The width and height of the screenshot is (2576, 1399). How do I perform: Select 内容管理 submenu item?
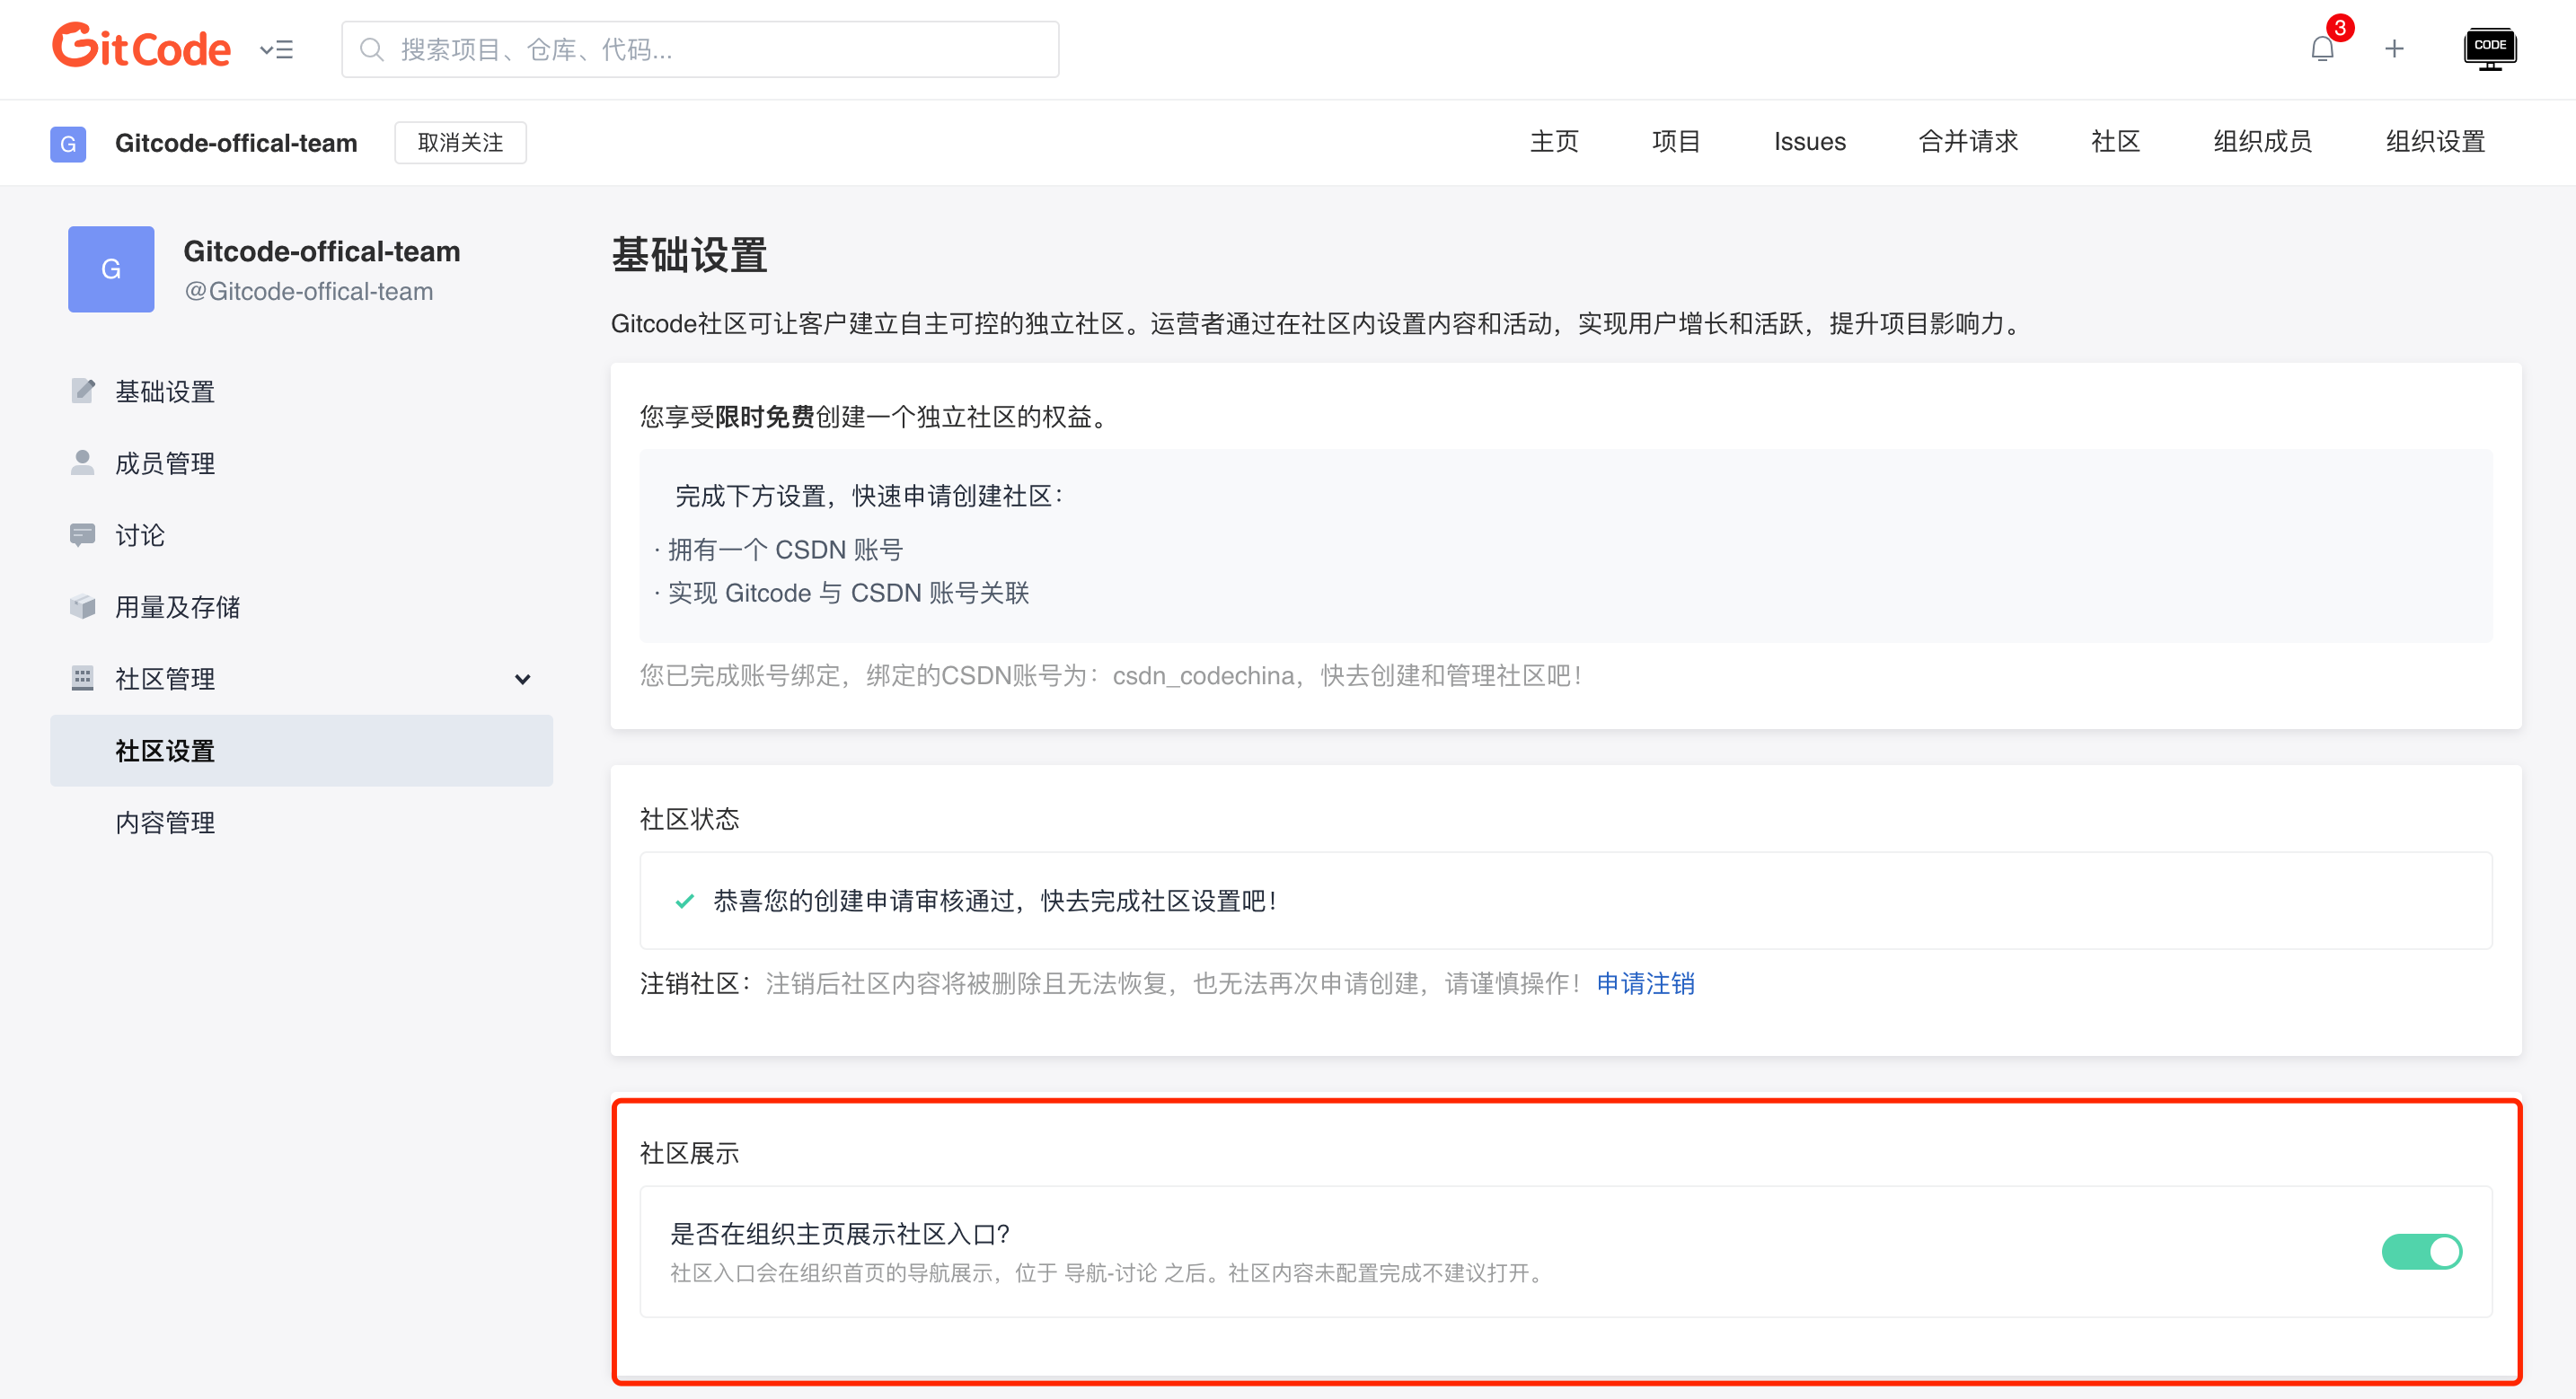tap(165, 823)
